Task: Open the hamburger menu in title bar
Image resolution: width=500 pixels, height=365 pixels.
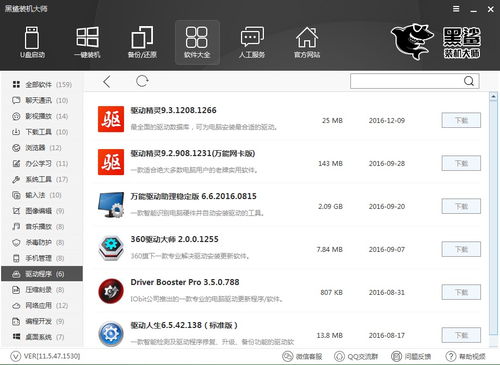Action: click(456, 9)
